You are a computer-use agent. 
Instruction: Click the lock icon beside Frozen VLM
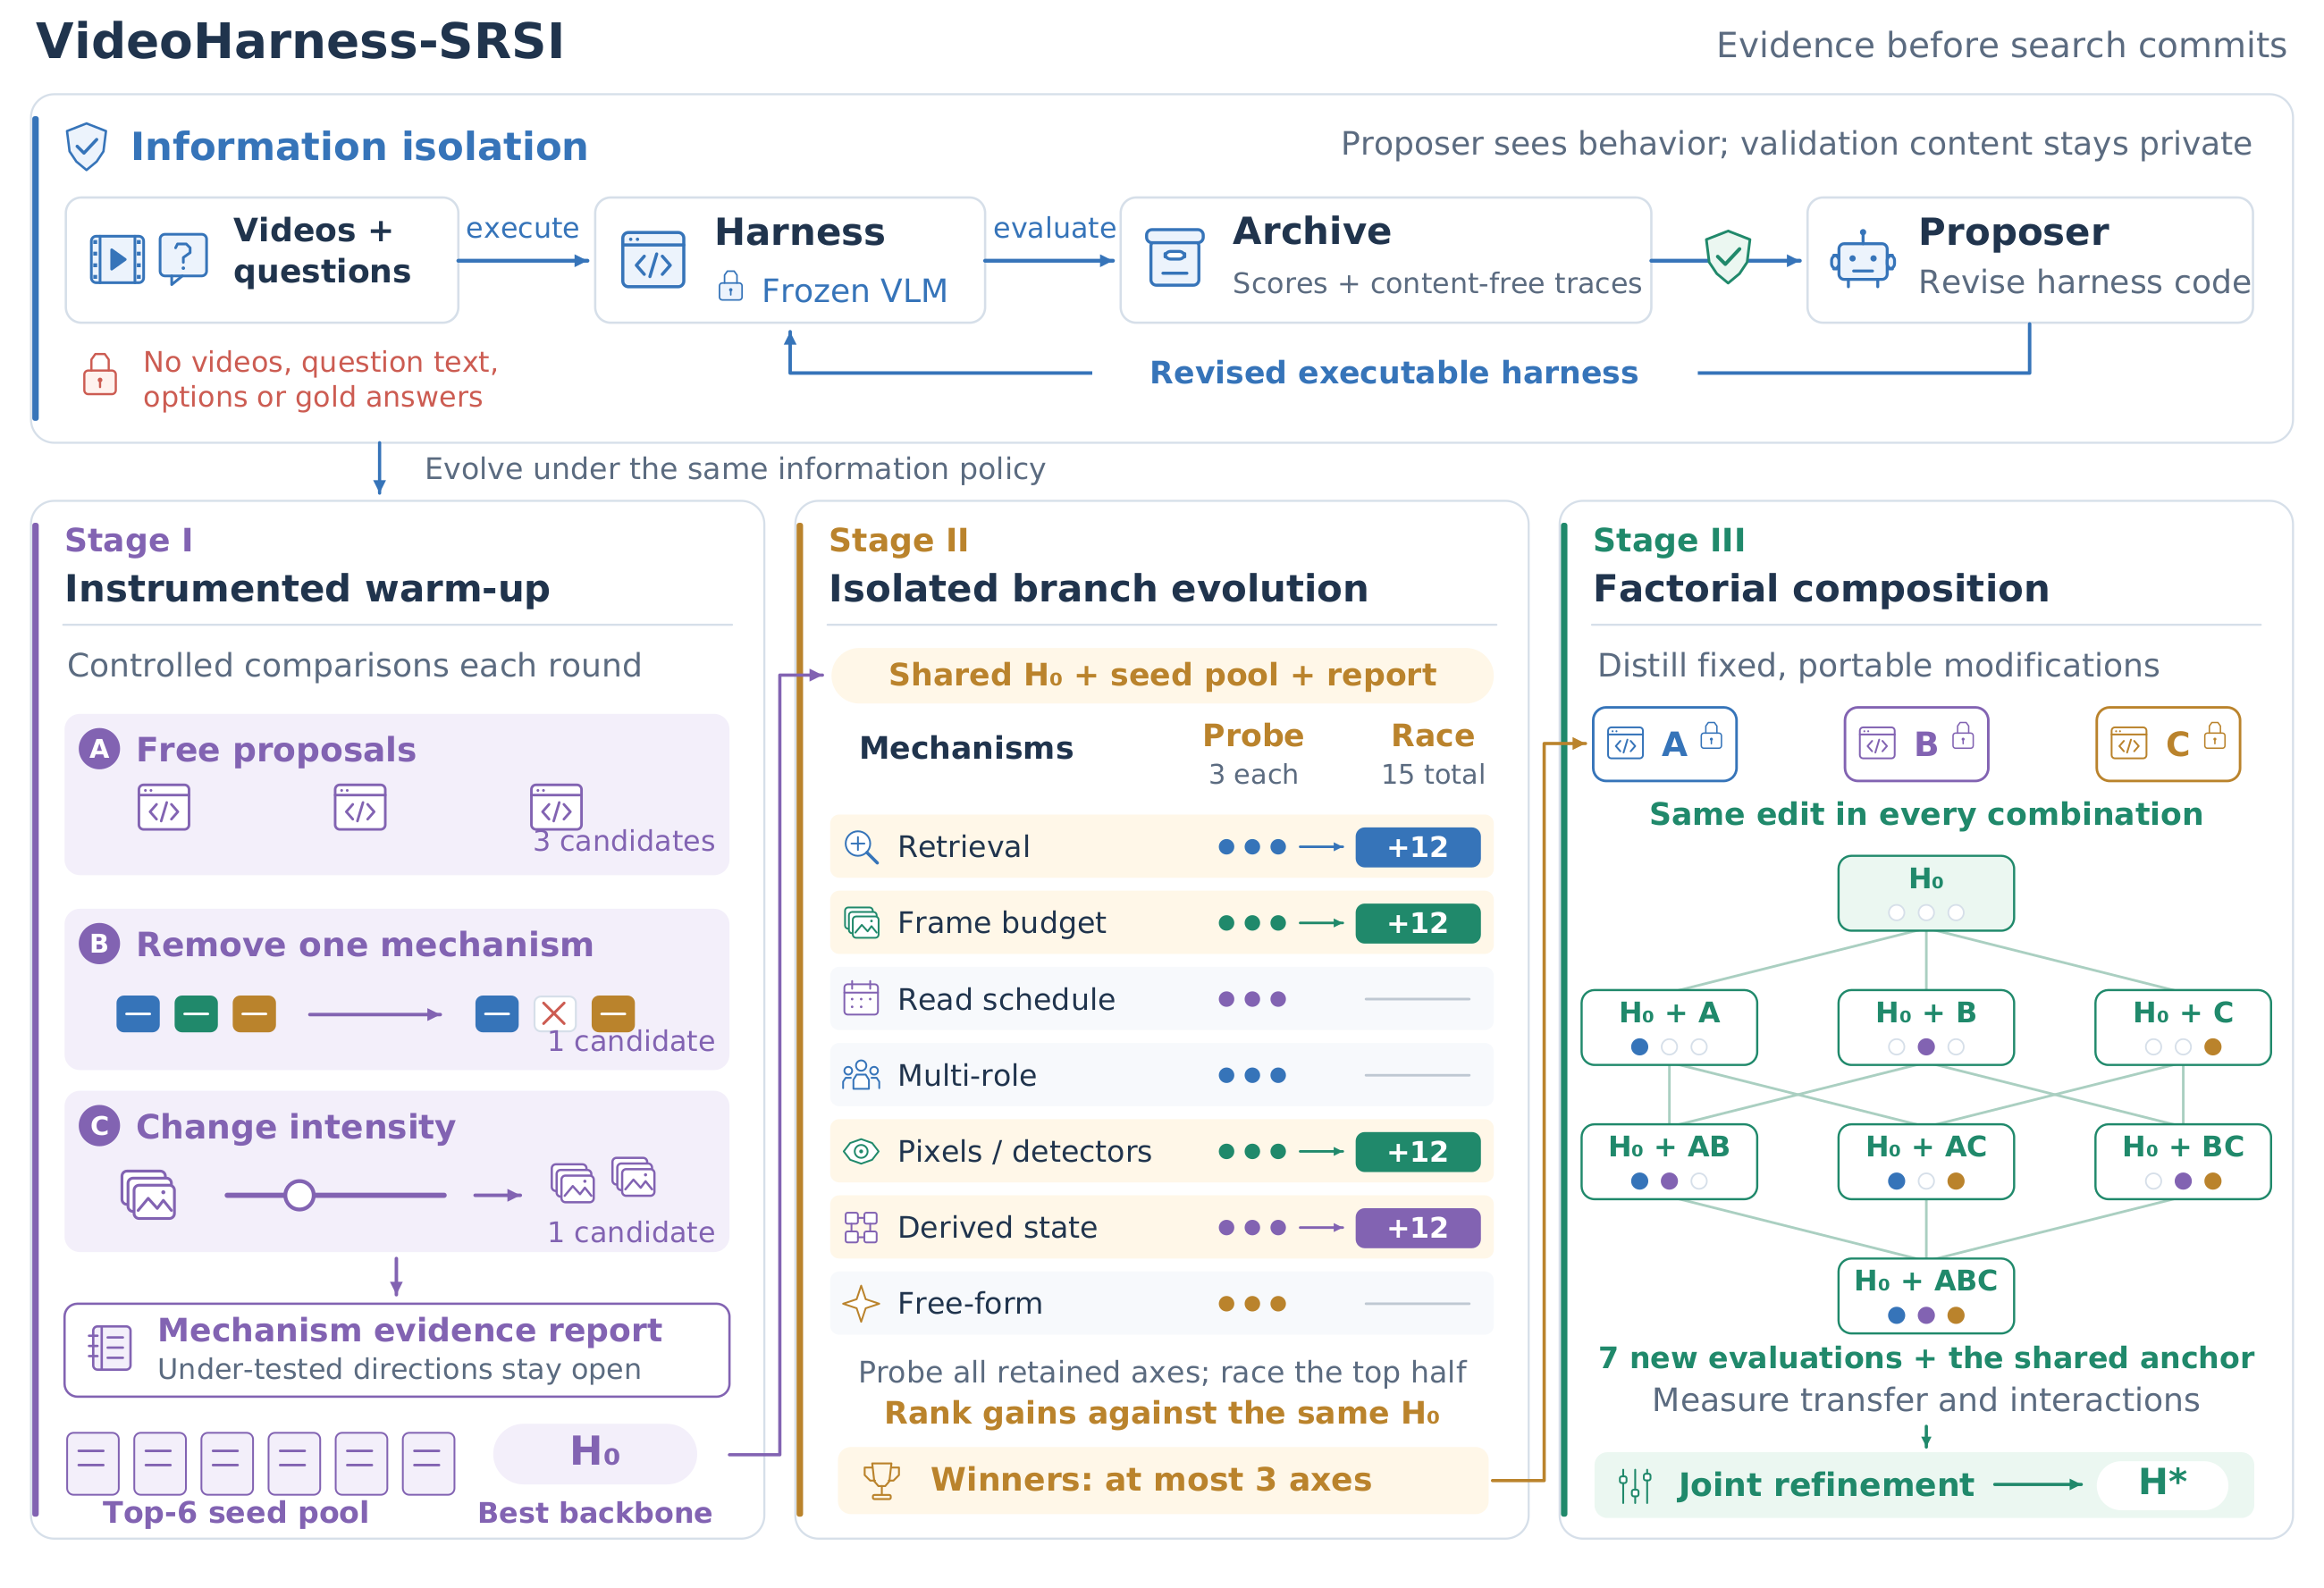click(x=731, y=287)
